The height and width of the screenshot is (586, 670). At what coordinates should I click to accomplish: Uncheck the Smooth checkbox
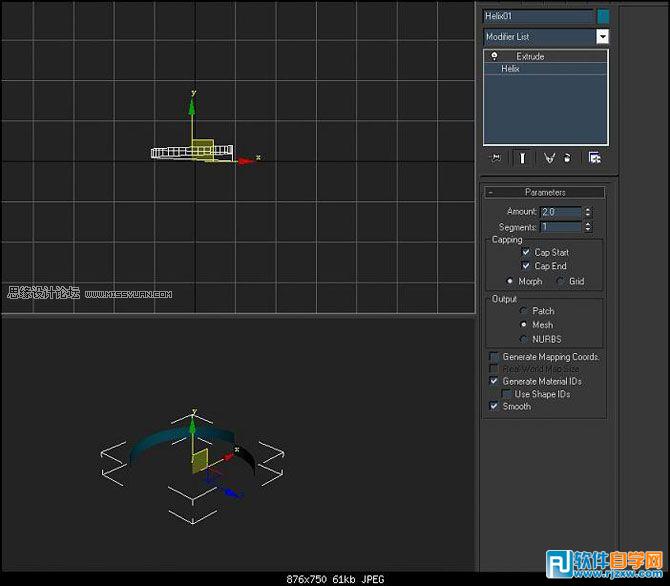click(494, 406)
